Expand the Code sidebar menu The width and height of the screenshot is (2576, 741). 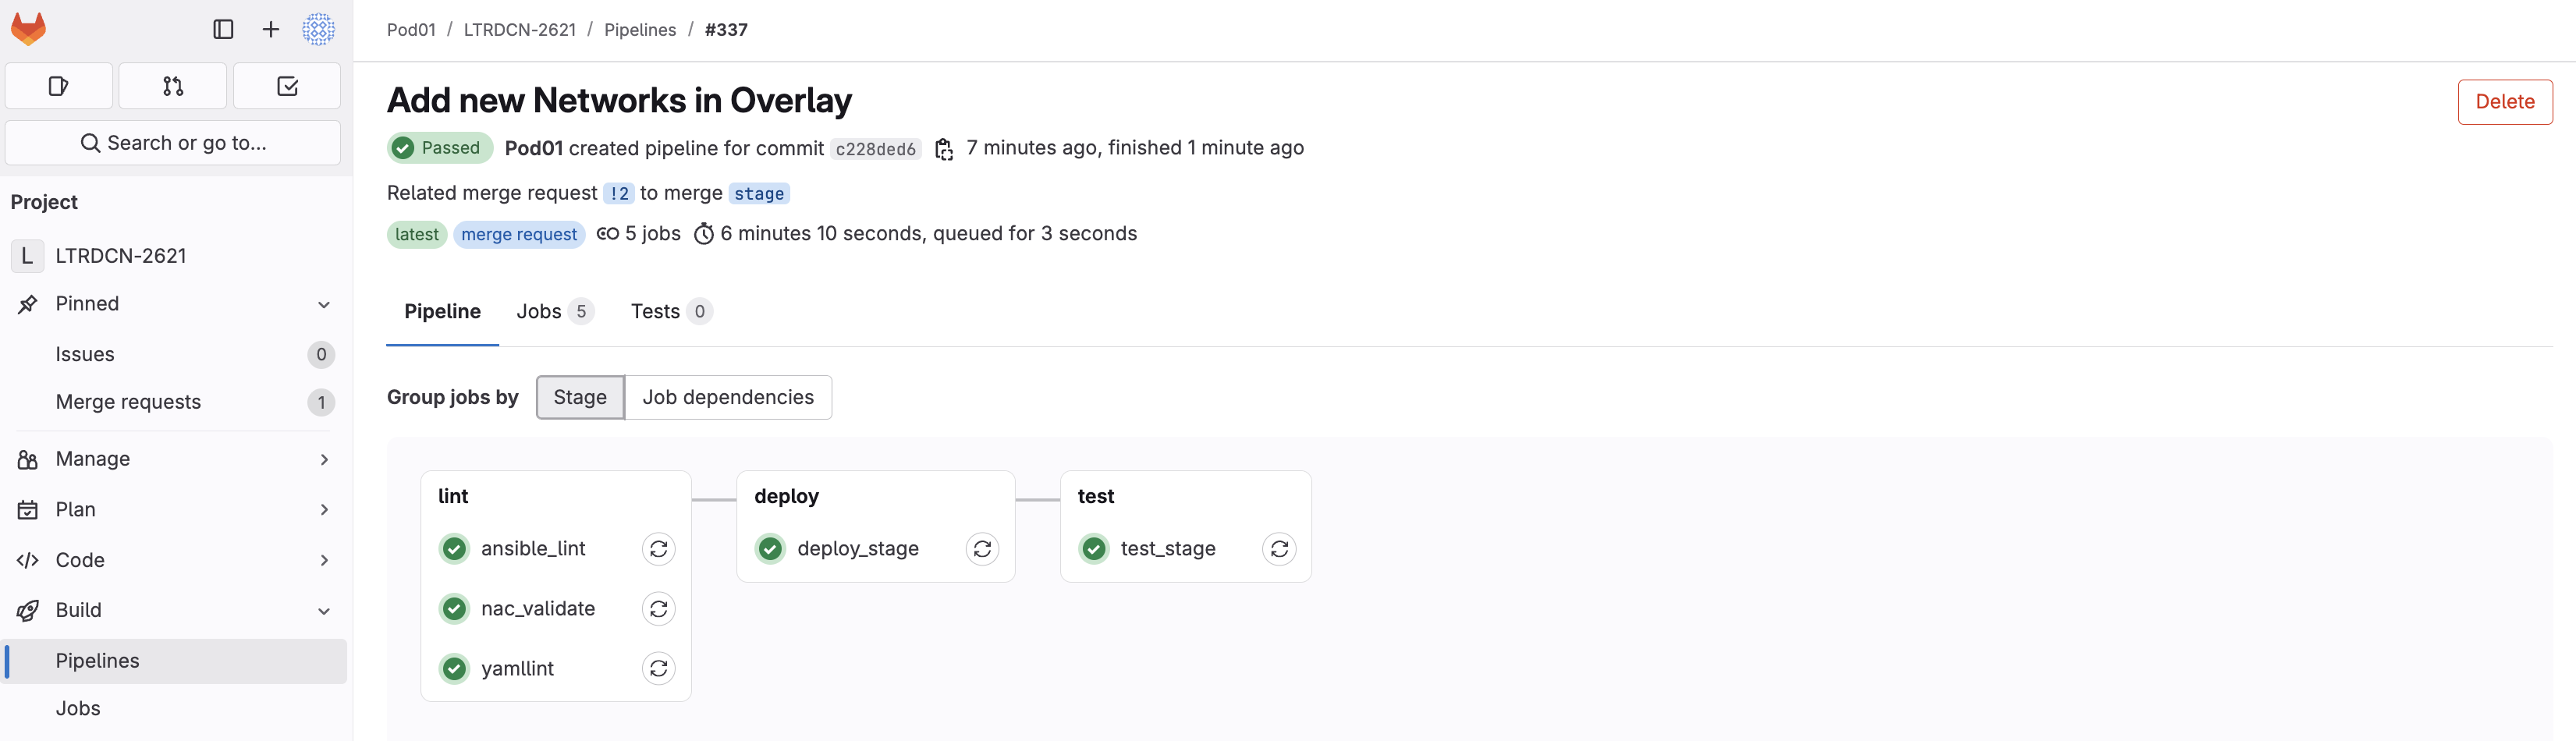324,560
